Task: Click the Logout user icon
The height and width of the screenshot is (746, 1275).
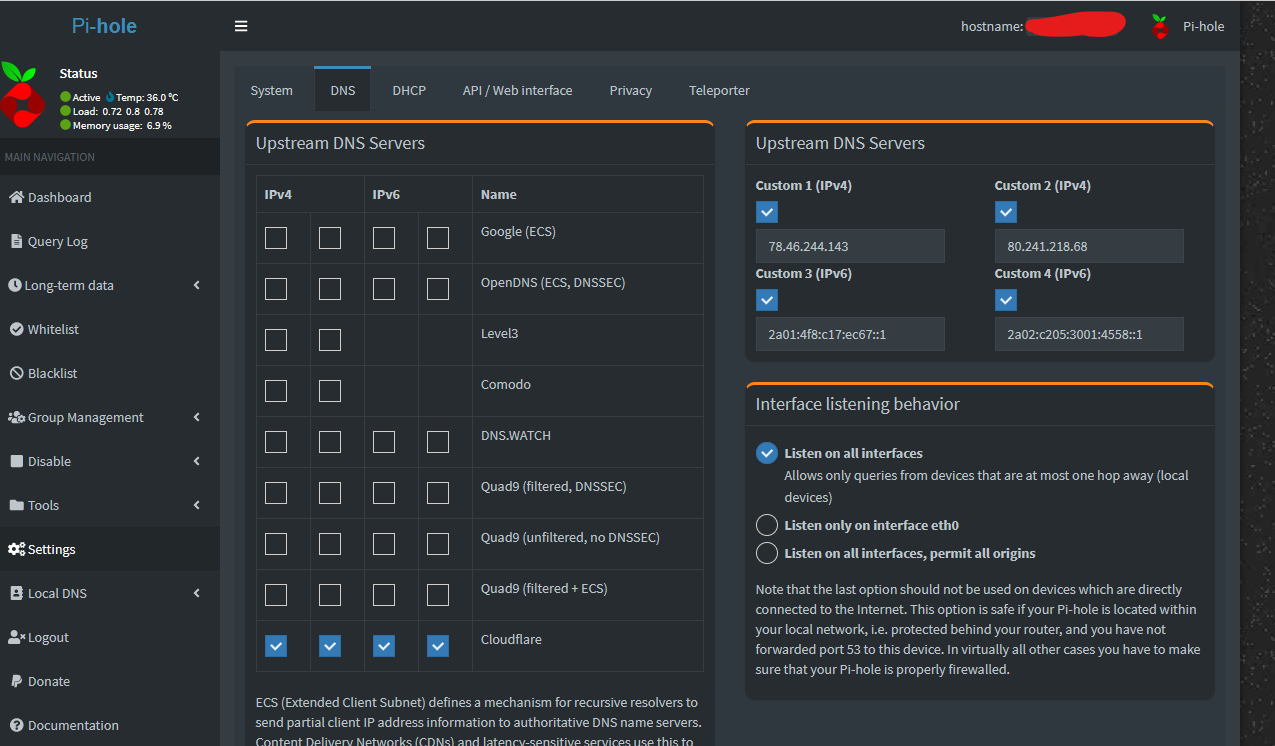Action: click(x=17, y=637)
